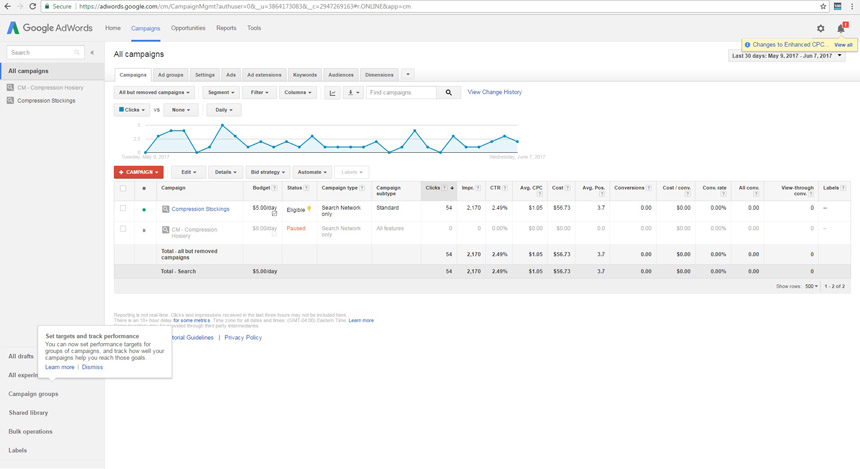Image resolution: width=860 pixels, height=469 pixels.
Task: Click the browser address bar URL
Action: (x=245, y=7)
